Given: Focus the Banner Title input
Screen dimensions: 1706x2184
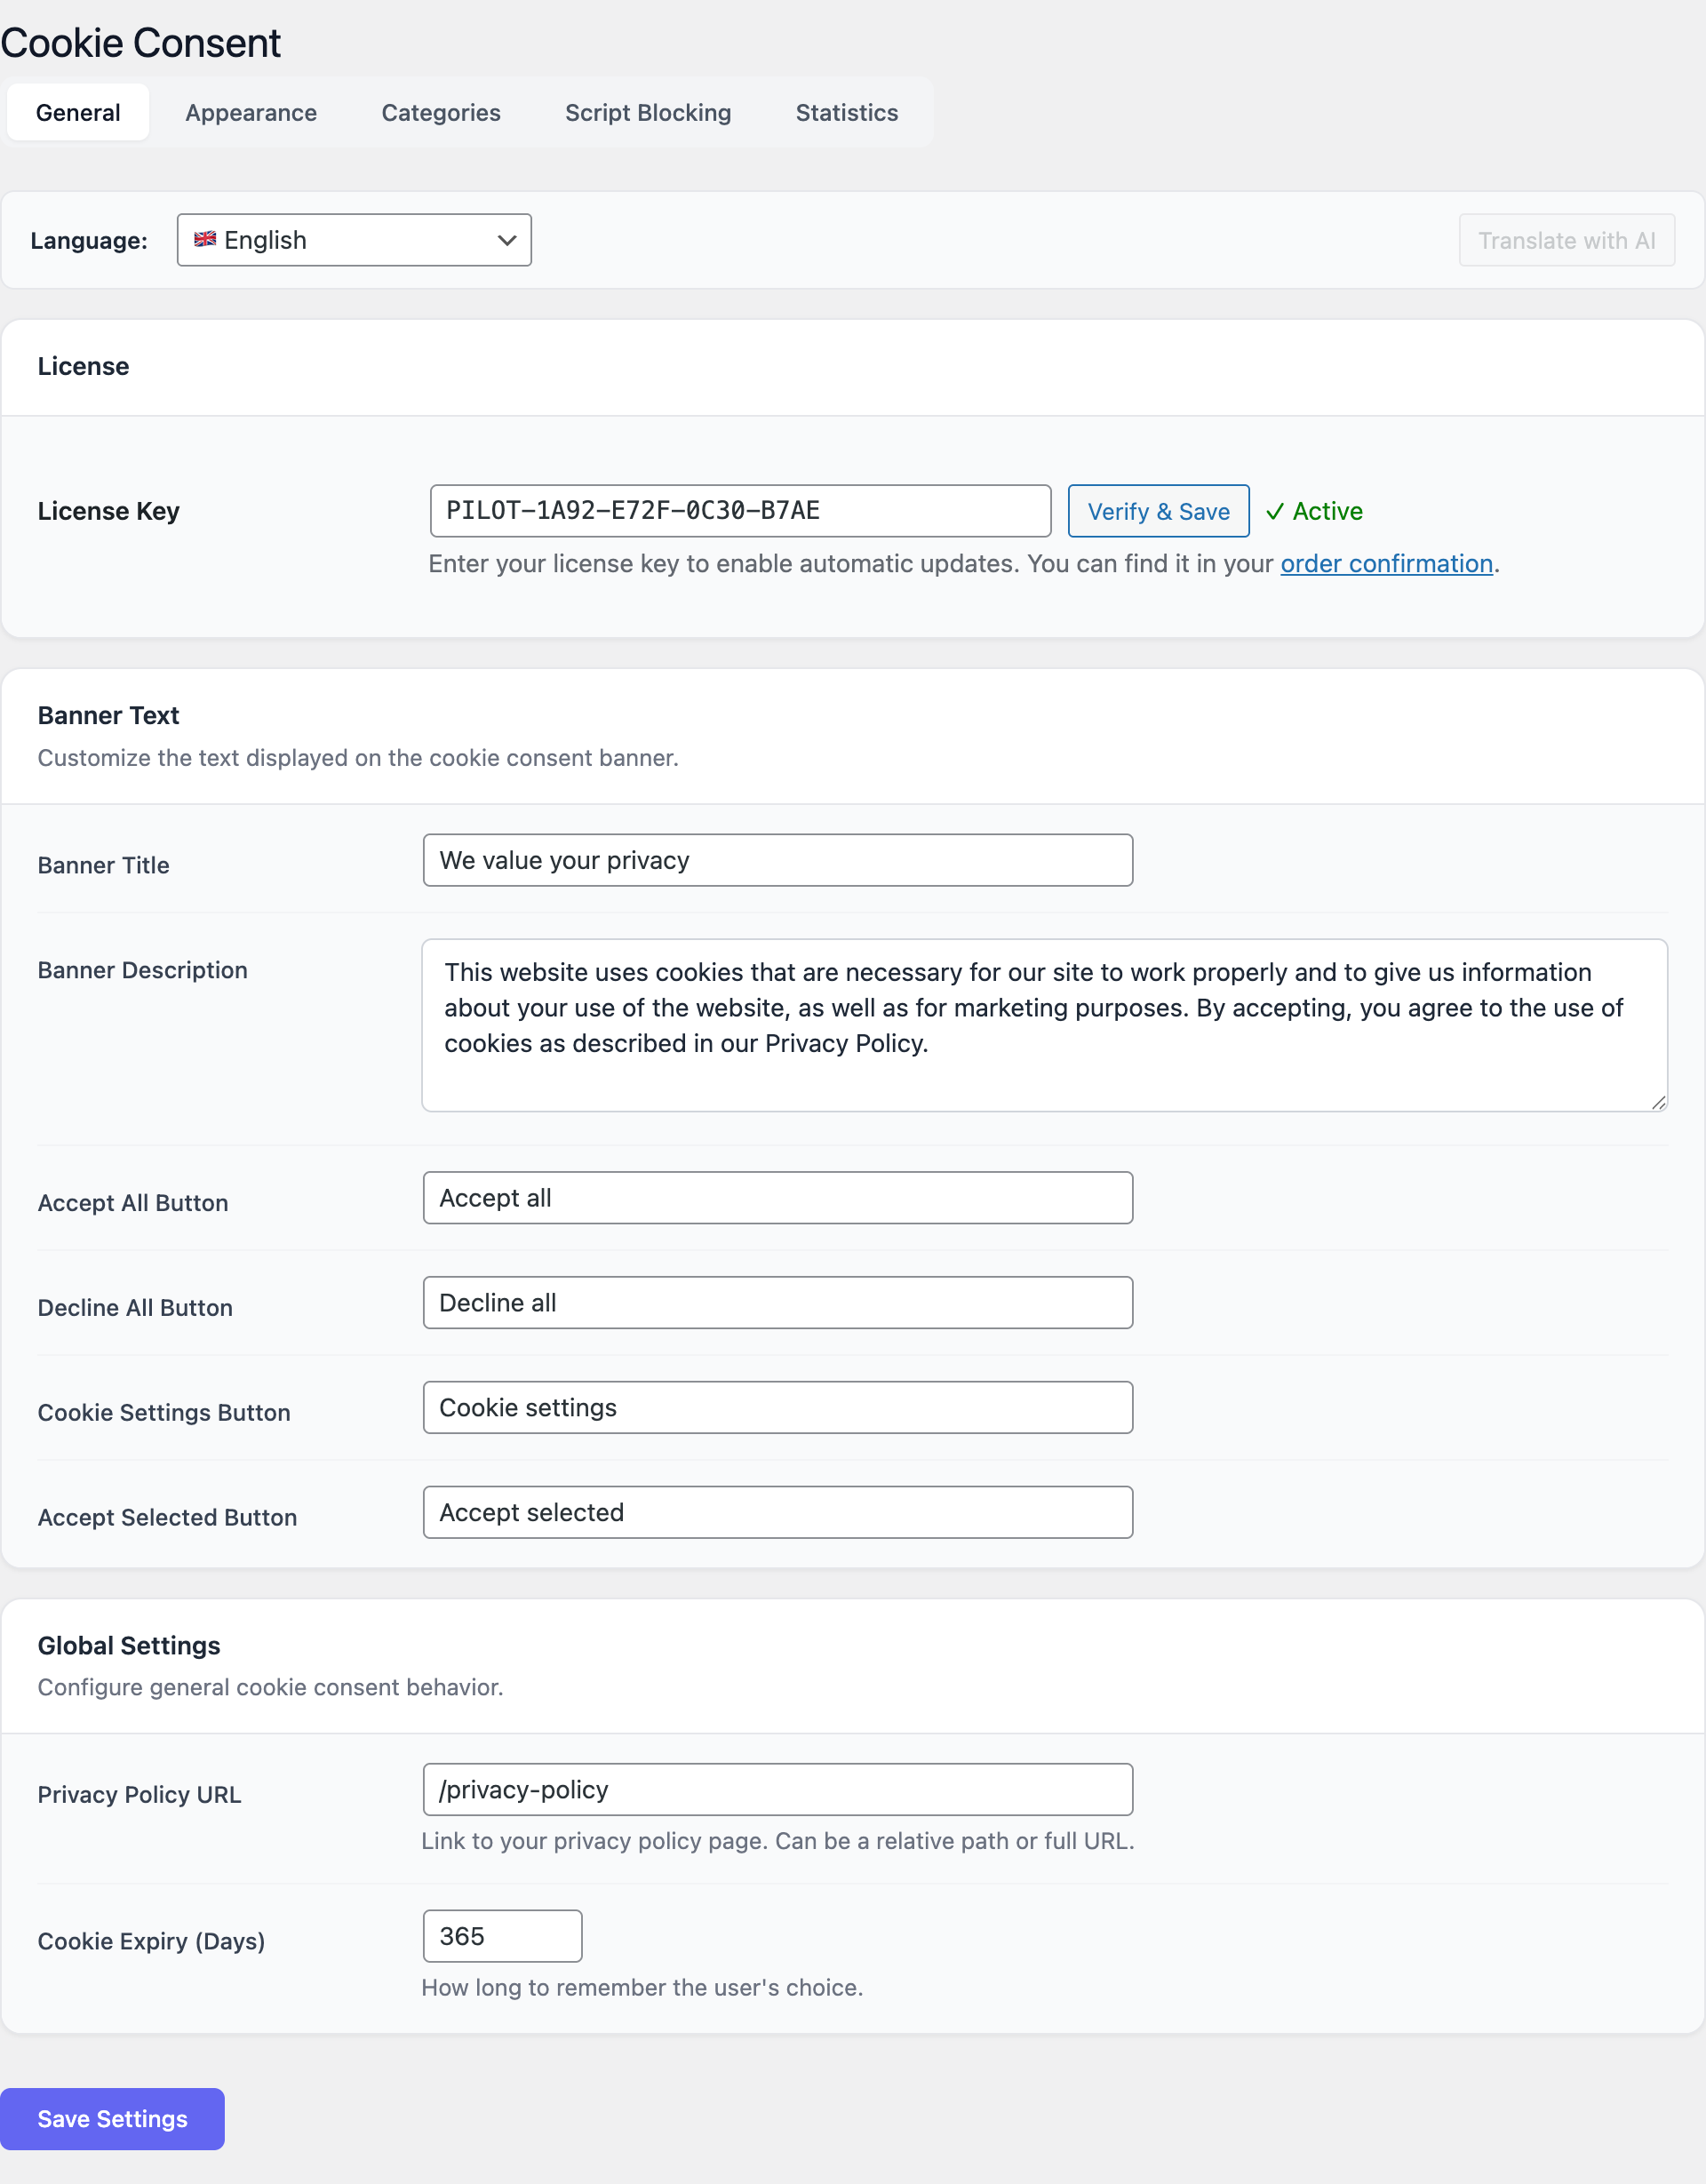Looking at the screenshot, I should tap(777, 860).
